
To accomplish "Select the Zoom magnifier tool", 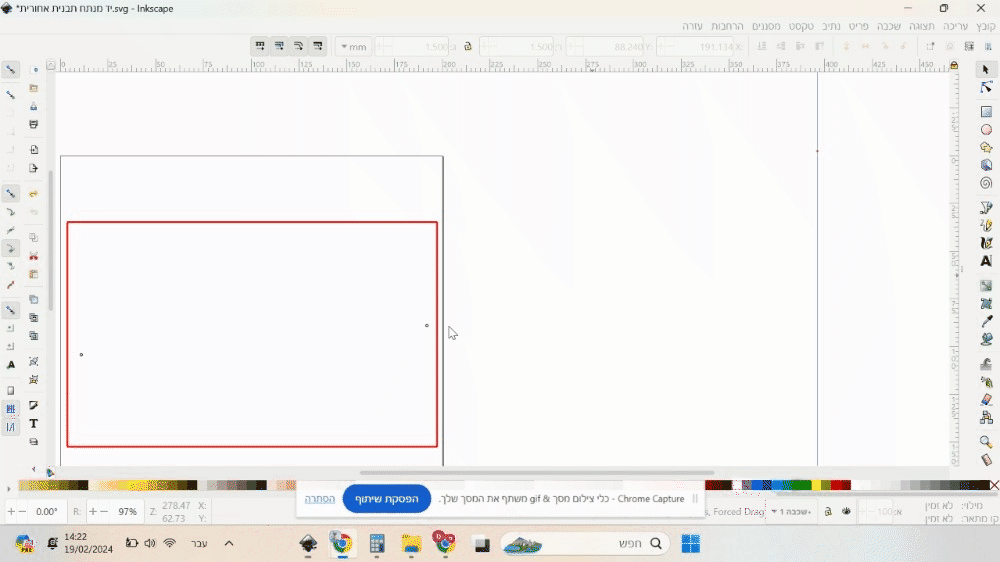I will tap(986, 441).
